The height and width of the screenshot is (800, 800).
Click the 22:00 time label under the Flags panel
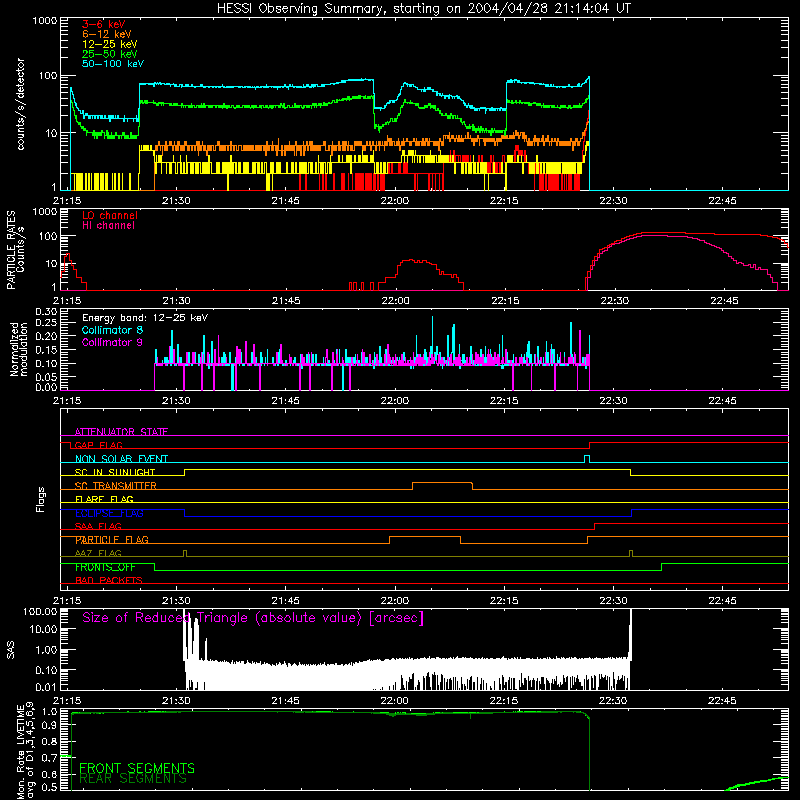pos(394,601)
